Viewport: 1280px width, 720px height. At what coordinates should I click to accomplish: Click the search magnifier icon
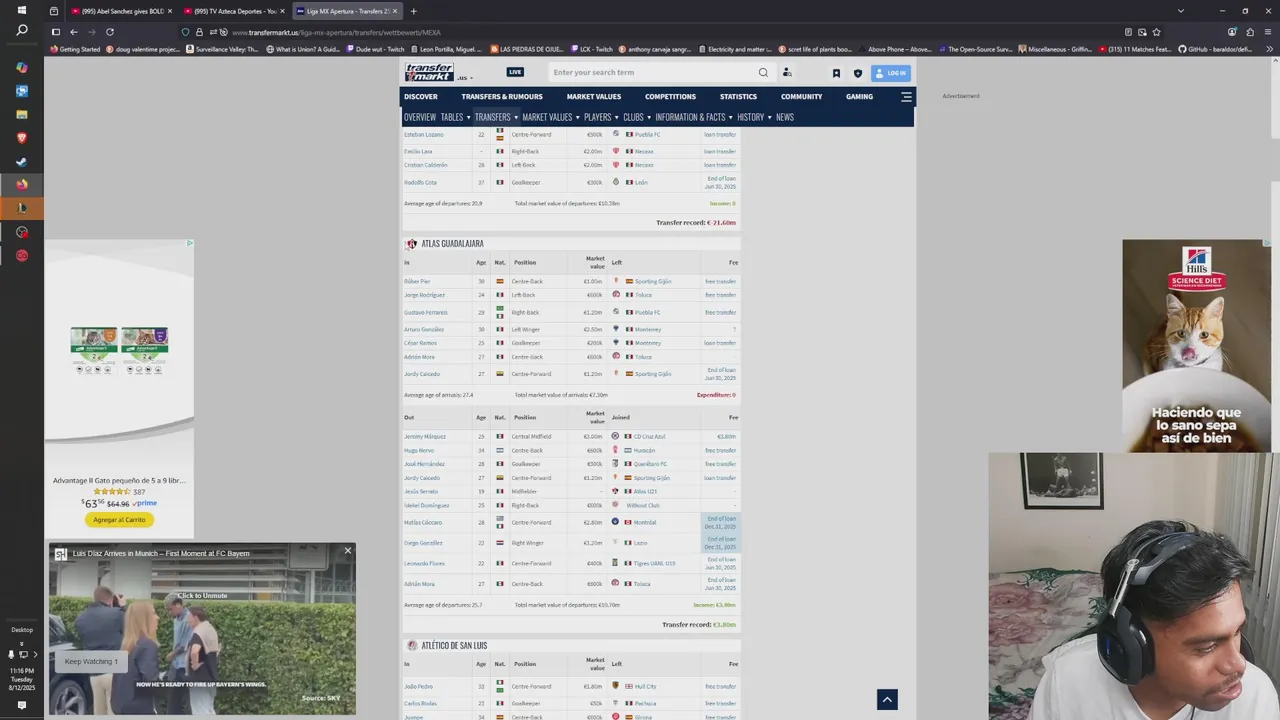click(x=763, y=72)
